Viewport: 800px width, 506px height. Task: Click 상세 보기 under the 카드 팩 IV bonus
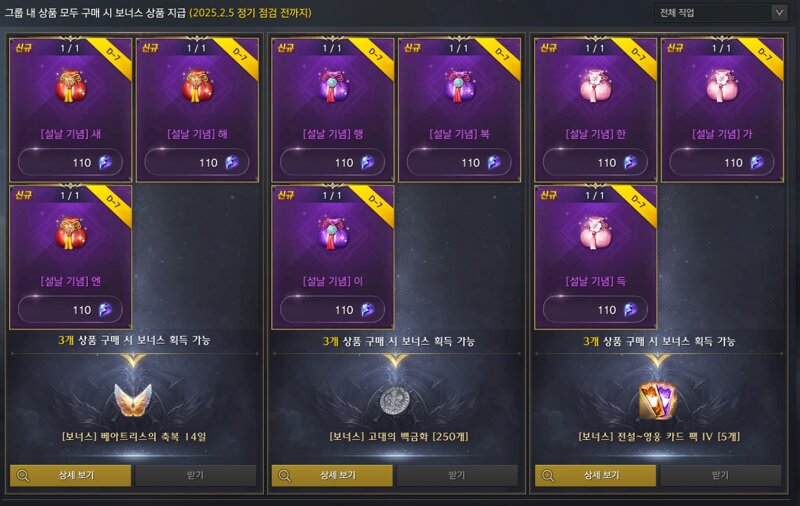(595, 475)
